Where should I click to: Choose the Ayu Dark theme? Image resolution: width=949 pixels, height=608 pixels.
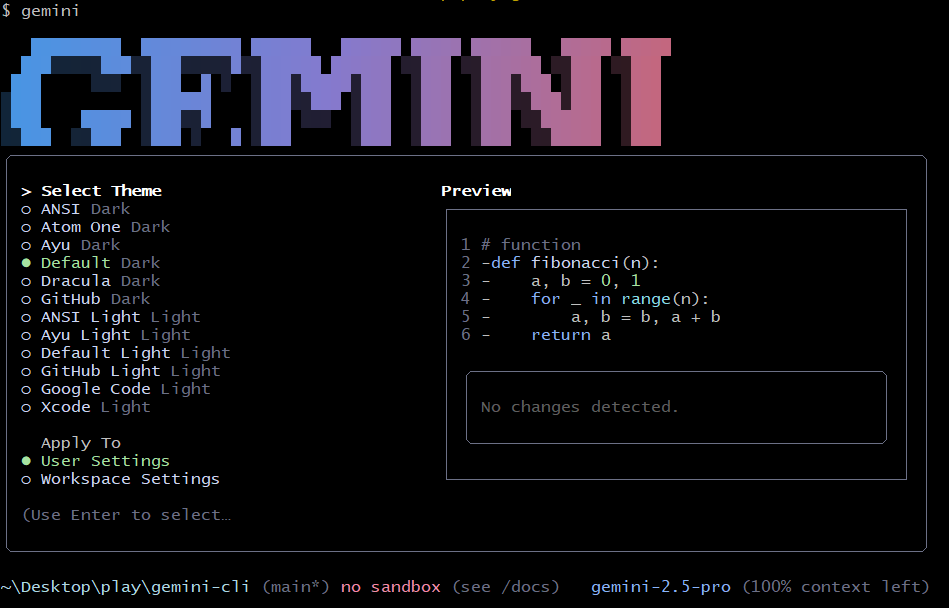[x=71, y=246]
